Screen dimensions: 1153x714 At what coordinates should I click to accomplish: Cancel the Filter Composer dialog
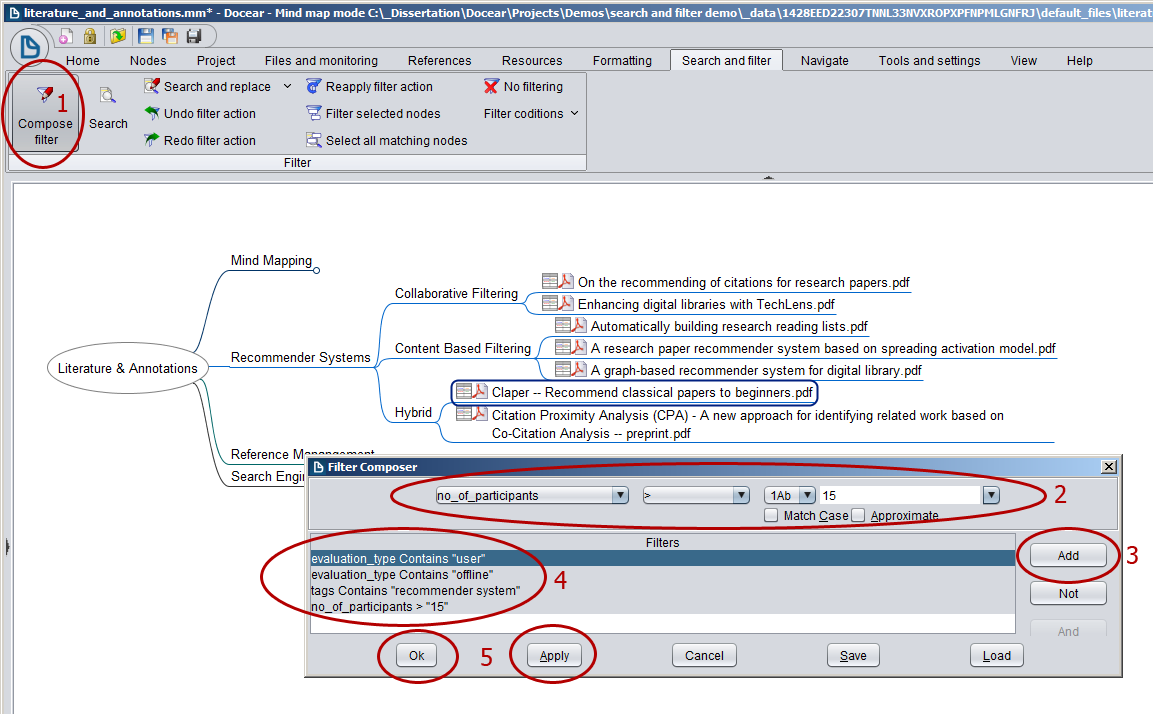tap(704, 655)
